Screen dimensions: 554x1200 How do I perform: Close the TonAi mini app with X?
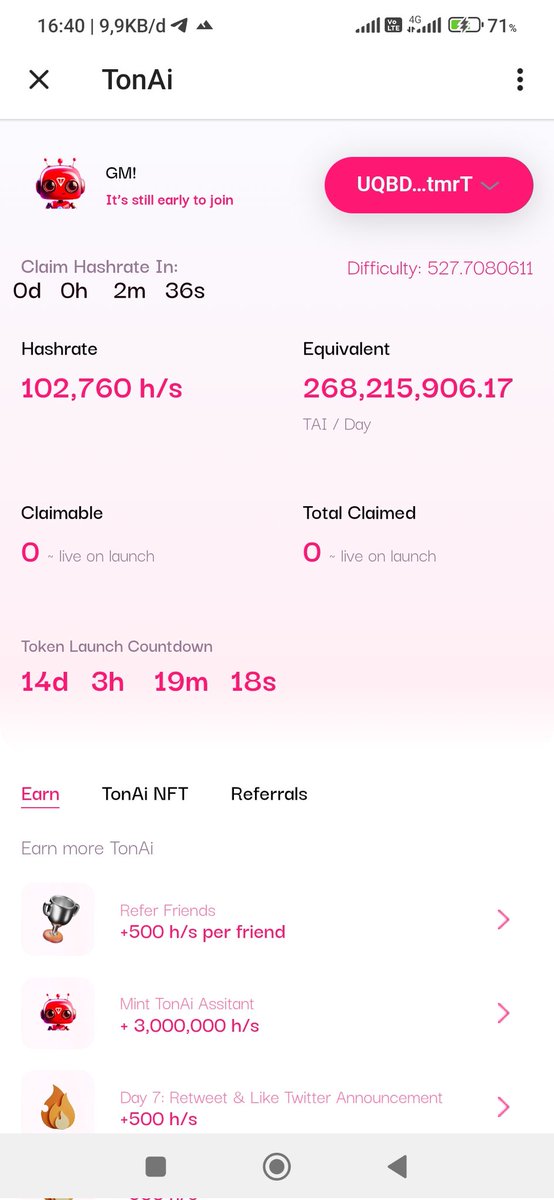point(39,80)
